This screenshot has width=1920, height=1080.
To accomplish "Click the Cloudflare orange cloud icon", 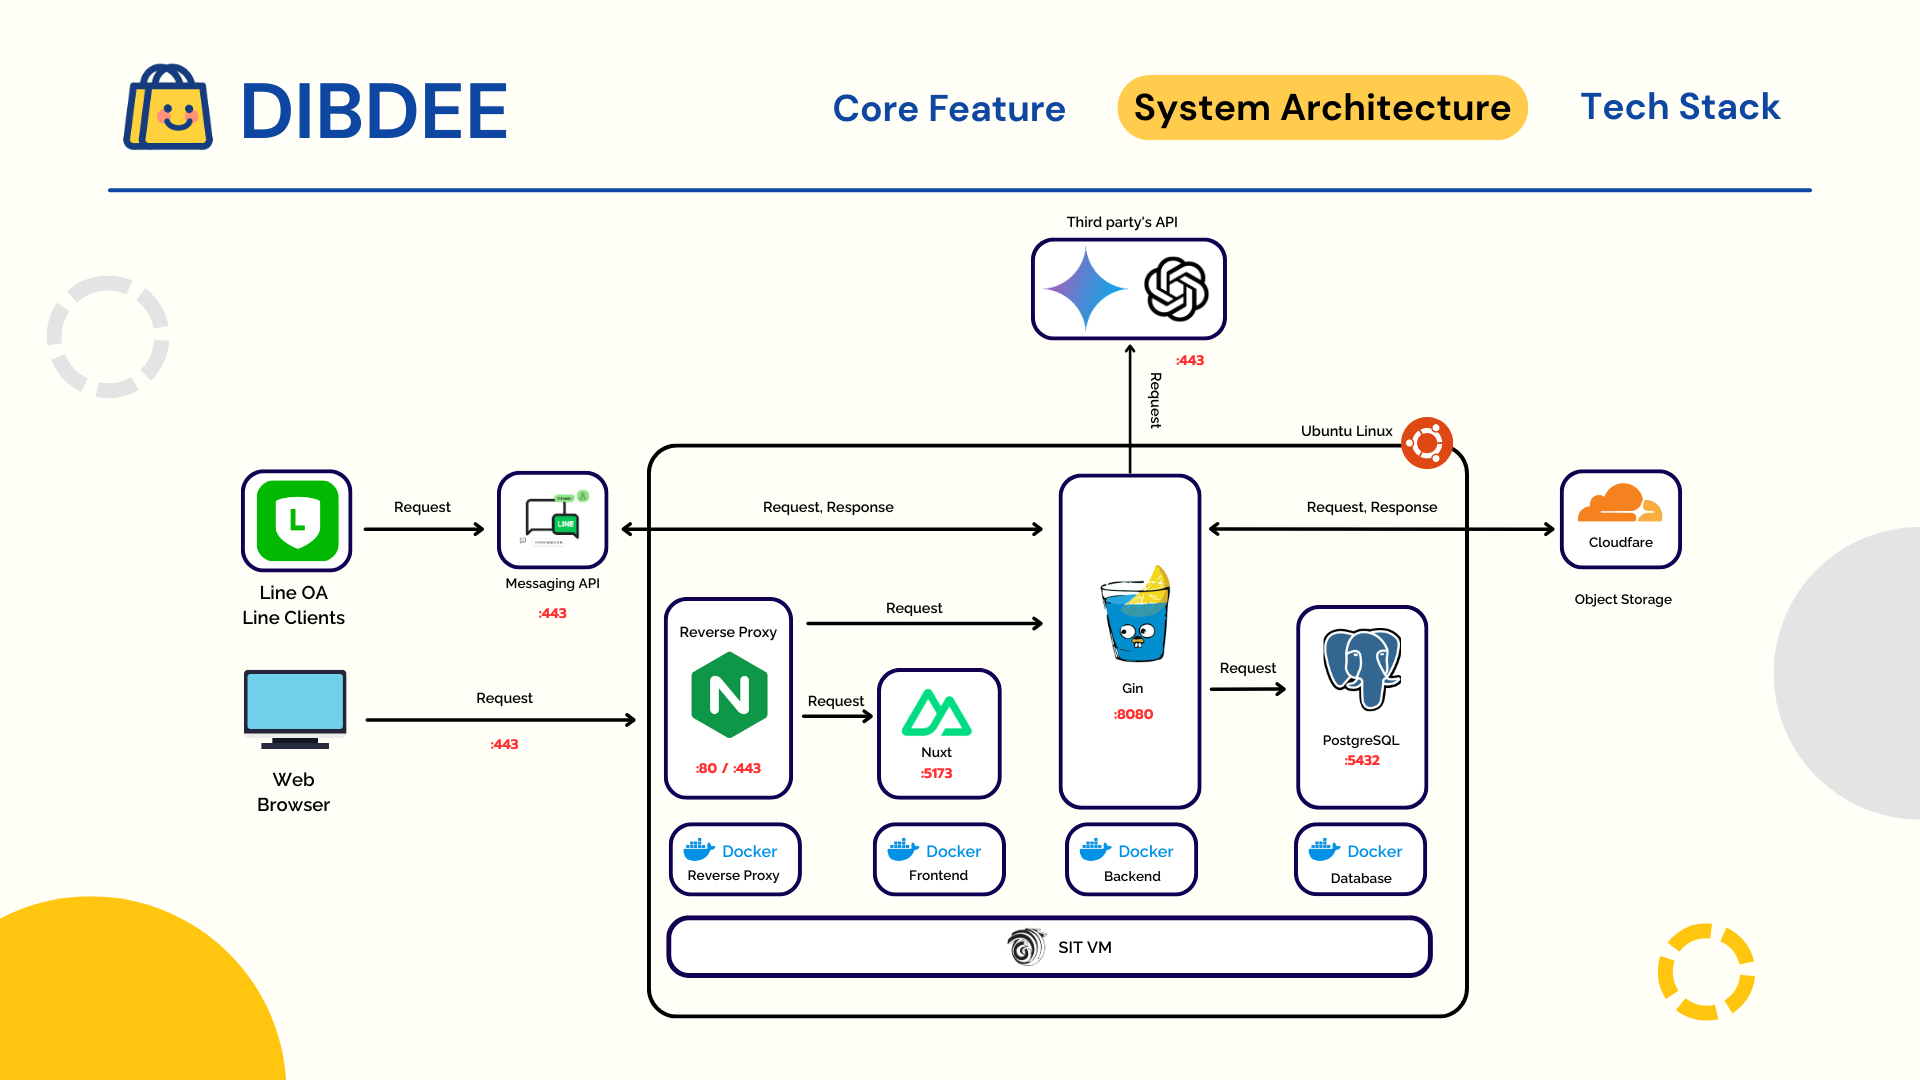I will [1619, 504].
